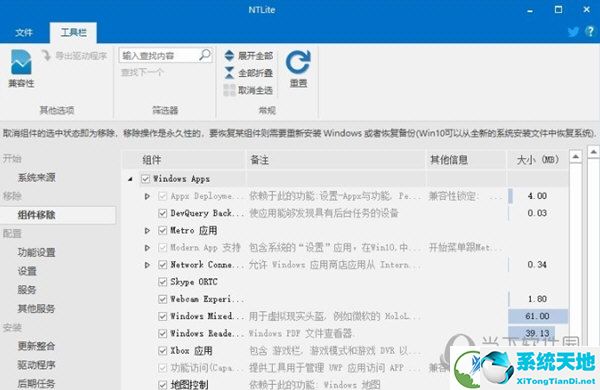Sort by the 备注 column header
This screenshot has height=390, width=600.
(x=336, y=160)
